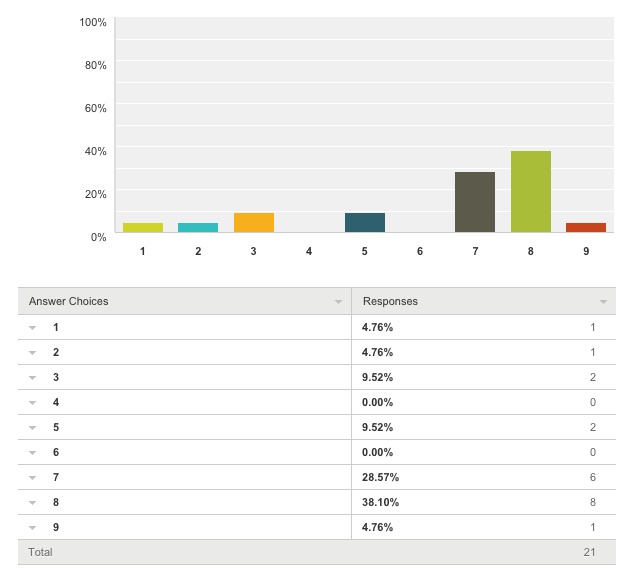Sort using the Answer Choices column arrow
Screen dimensions: 631x573
pyautogui.click(x=338, y=301)
